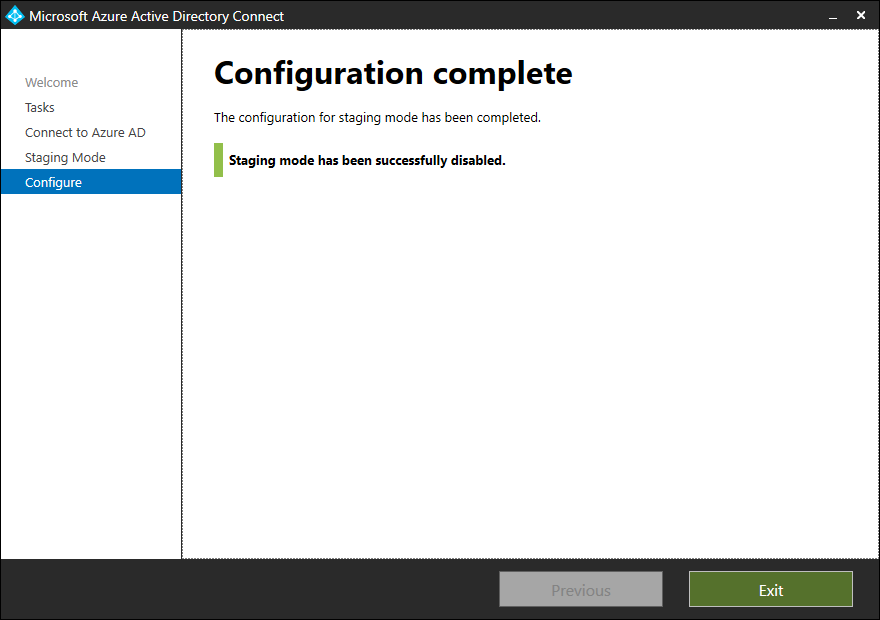Click the window title 'Microsoft Azure Active Directory Connect'
This screenshot has width=880, height=620.
pyautogui.click(x=157, y=16)
